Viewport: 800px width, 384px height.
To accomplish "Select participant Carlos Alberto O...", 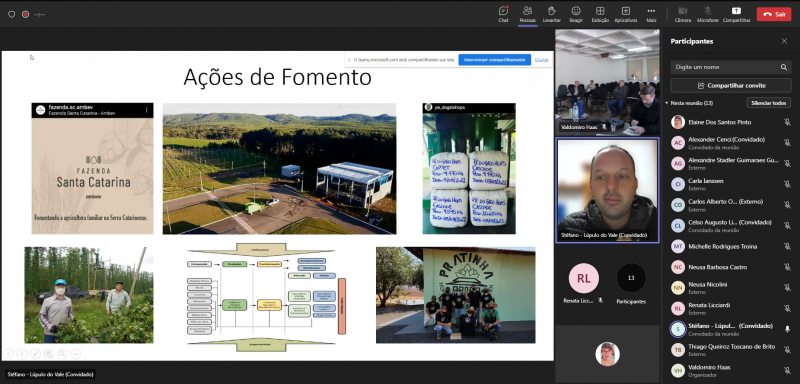I will coord(731,205).
